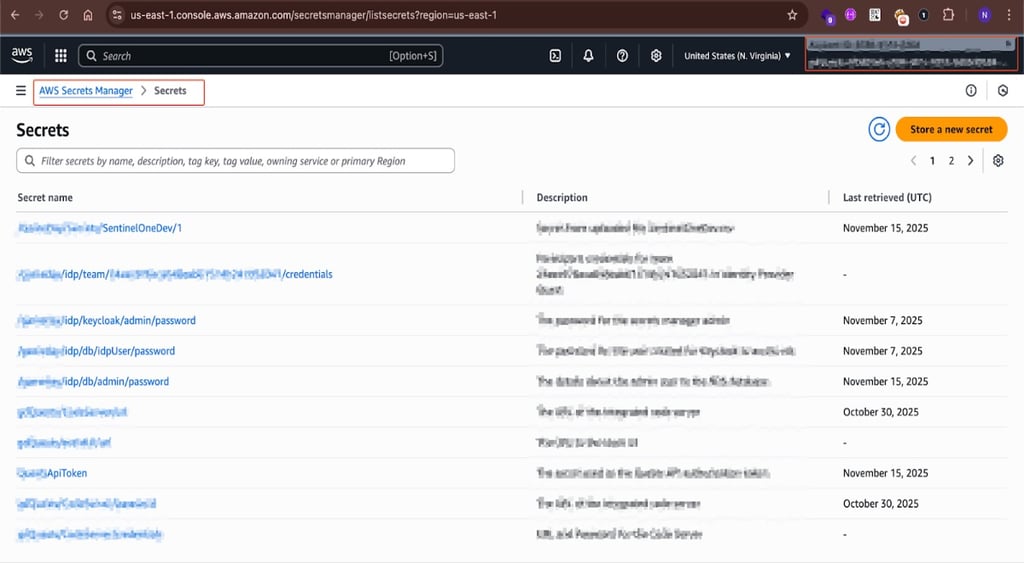Image resolution: width=1024 pixels, height=563 pixels.
Task: Open the idp/db/admin/password secret
Action: tap(93, 381)
